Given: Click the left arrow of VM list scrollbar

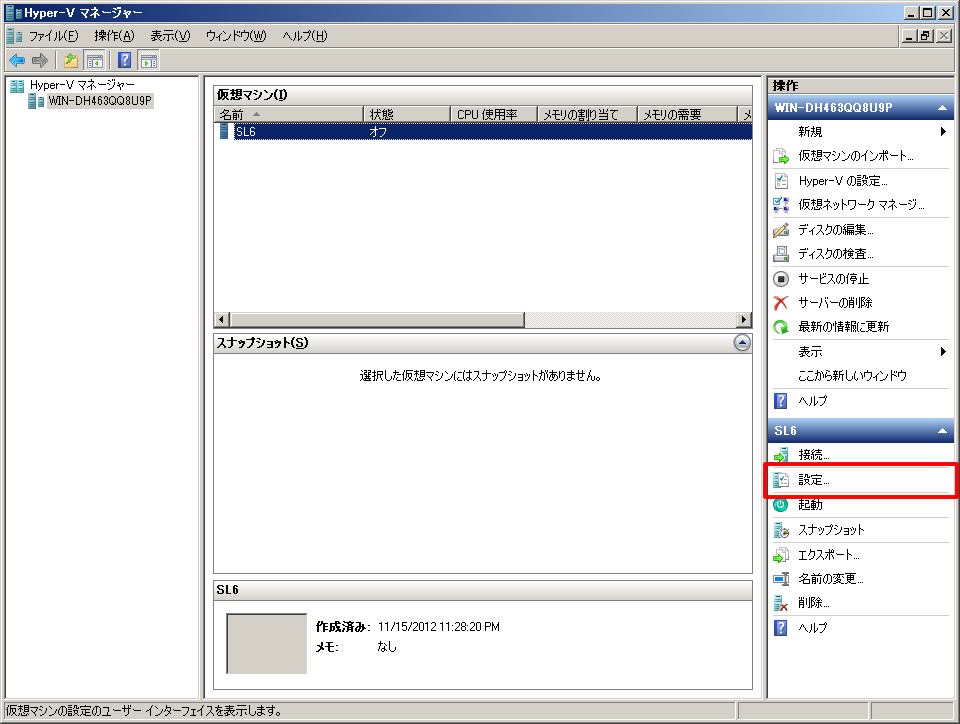Looking at the screenshot, I should pos(222,319).
